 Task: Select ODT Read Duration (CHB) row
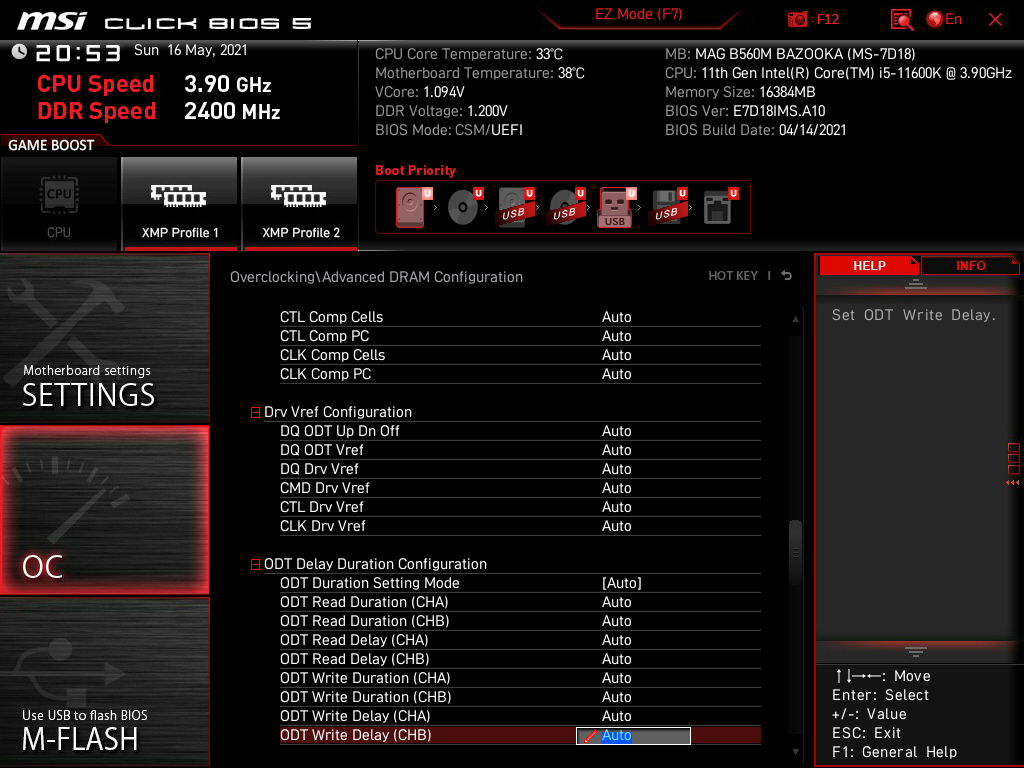tap(520, 621)
